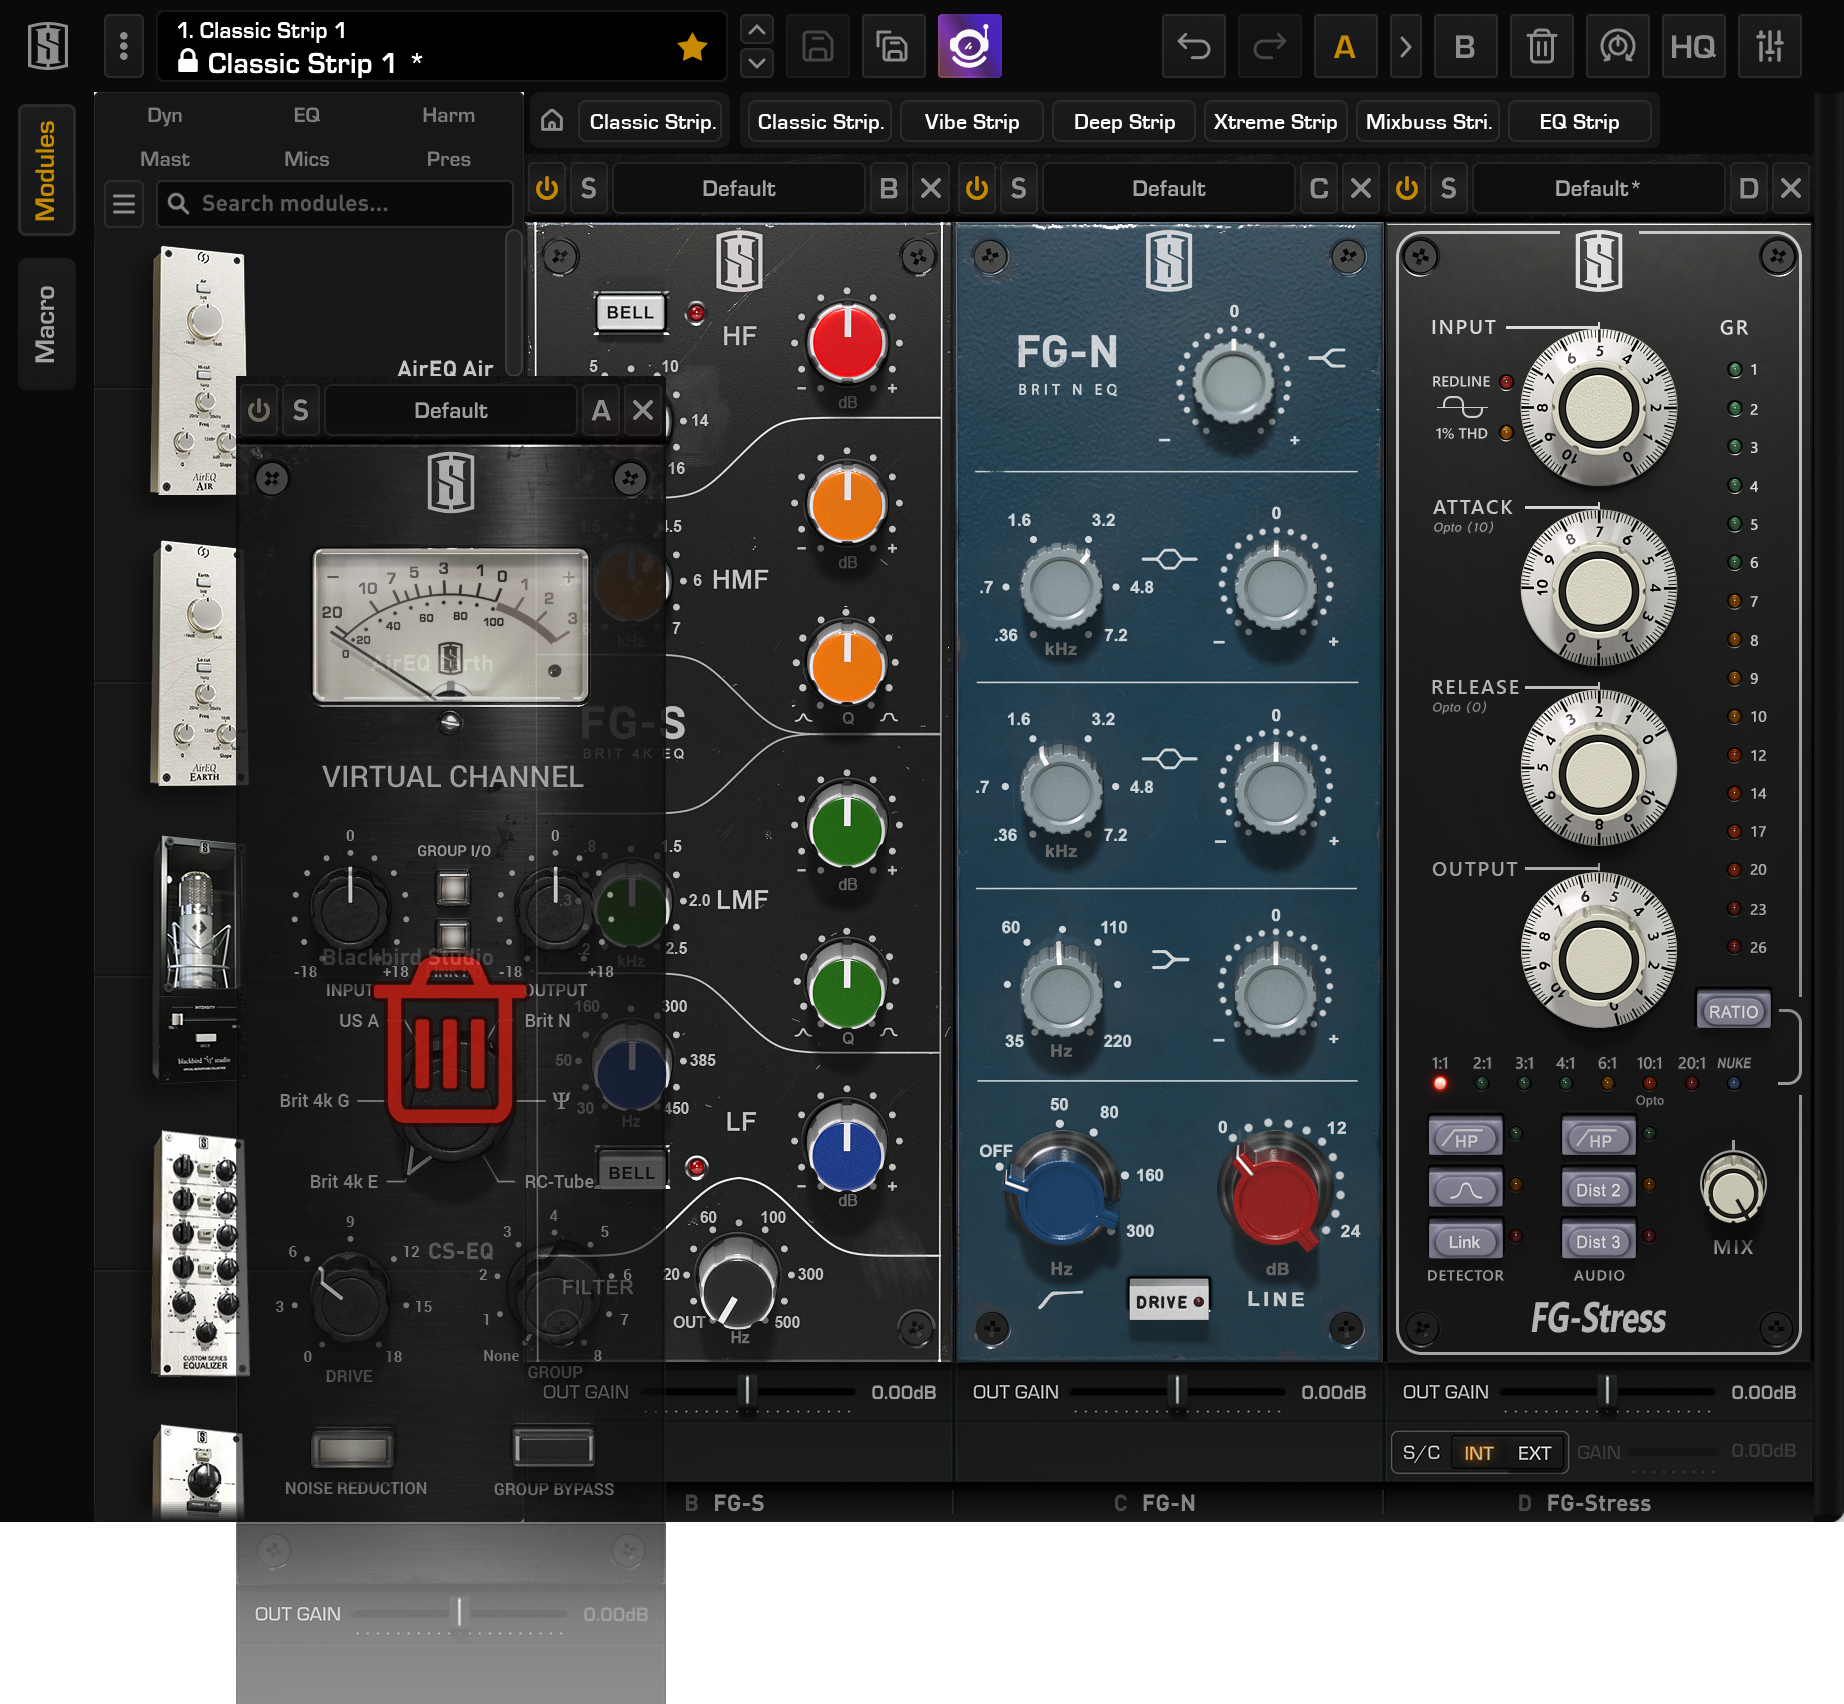Click the RATIO button on FG-Stress

pyautogui.click(x=1733, y=1011)
